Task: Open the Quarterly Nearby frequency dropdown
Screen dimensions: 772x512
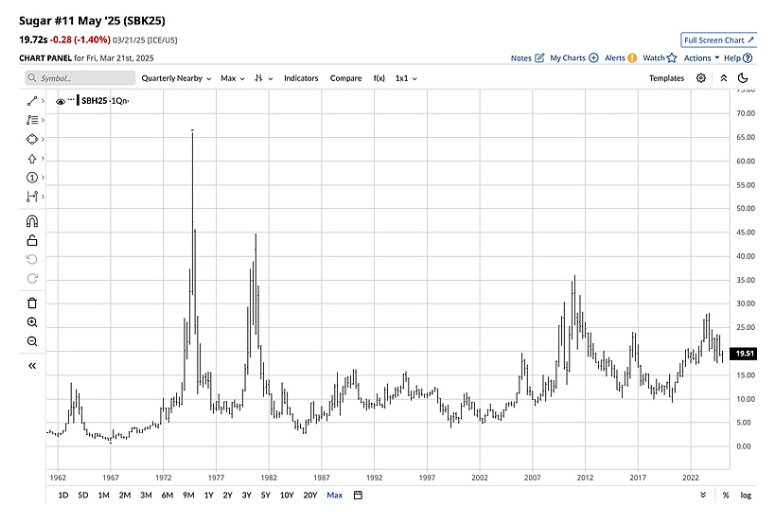Action: click(x=175, y=78)
